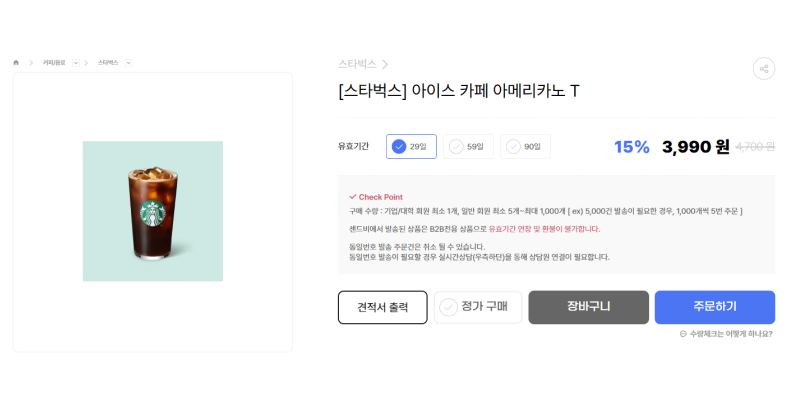Open the 스타벅스 breadcrumb category
The image size is (800, 400).
[x=108, y=63]
